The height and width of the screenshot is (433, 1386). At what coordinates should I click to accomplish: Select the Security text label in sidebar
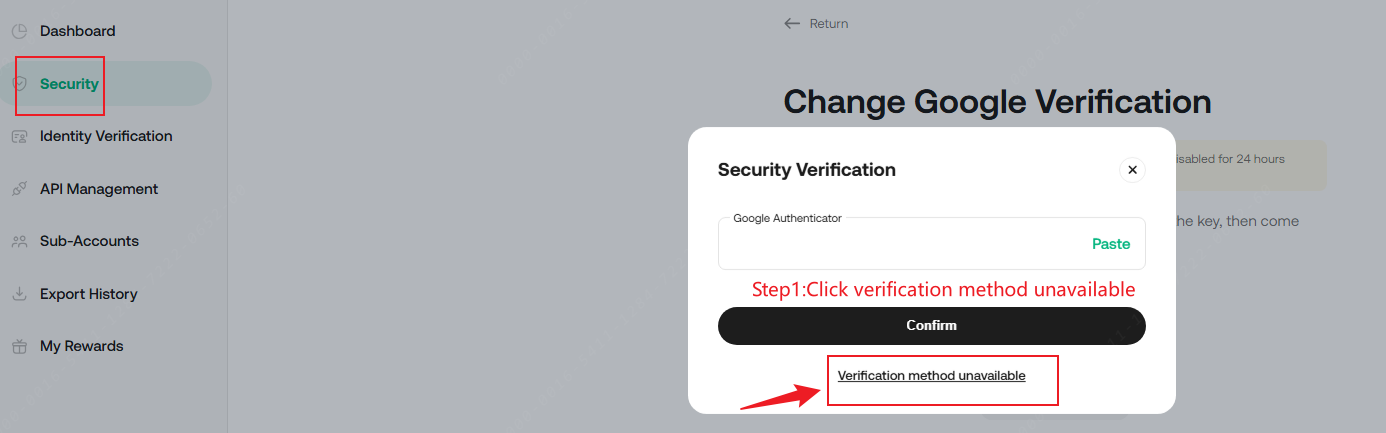click(69, 84)
